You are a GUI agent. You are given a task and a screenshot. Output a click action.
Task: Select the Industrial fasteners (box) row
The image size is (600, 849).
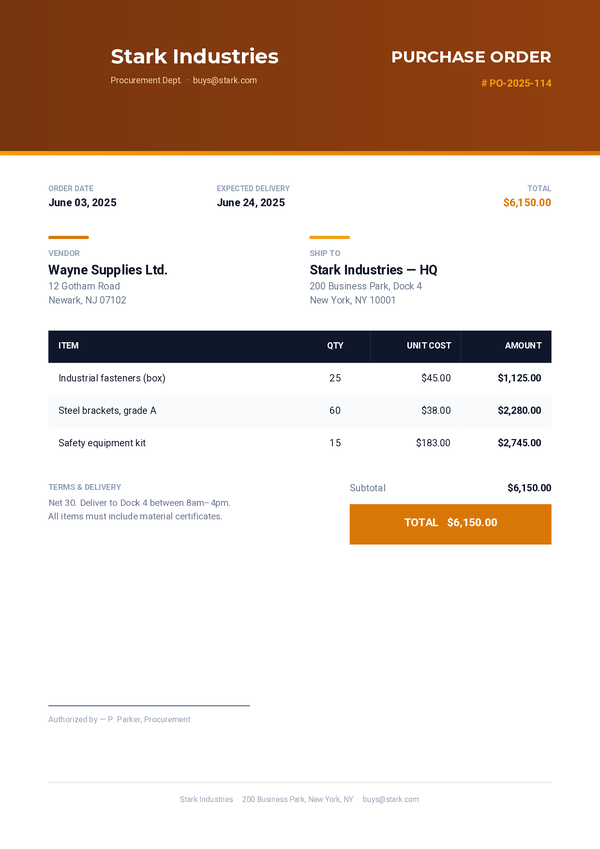click(x=299, y=378)
